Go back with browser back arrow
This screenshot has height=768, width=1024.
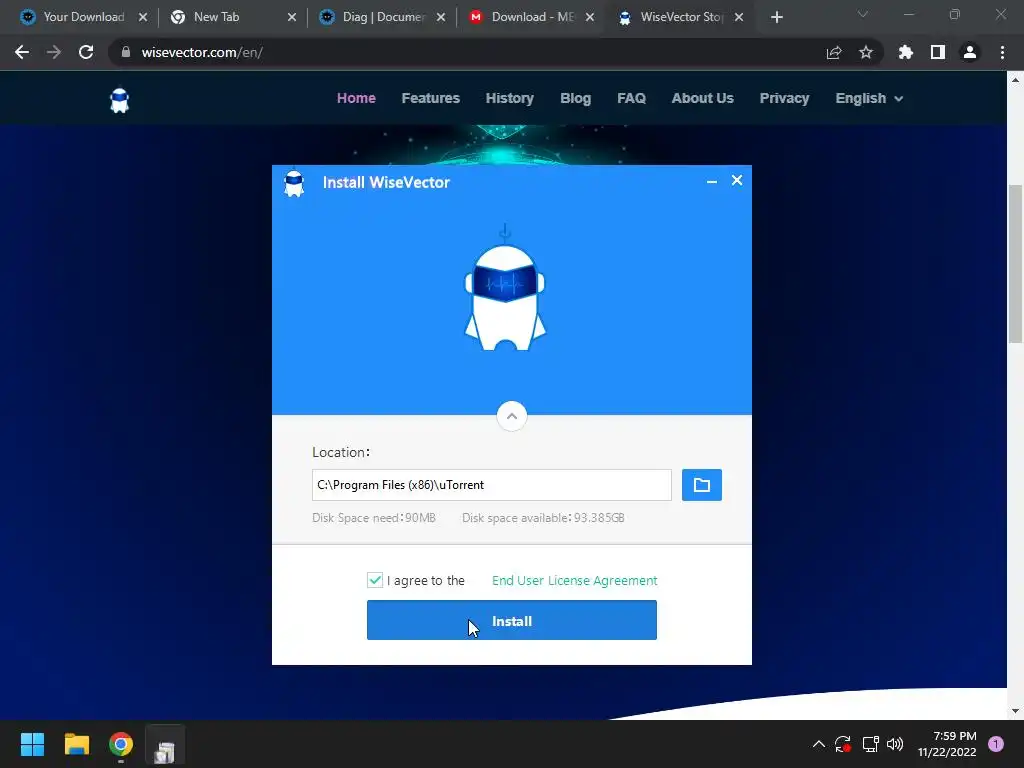(x=22, y=52)
